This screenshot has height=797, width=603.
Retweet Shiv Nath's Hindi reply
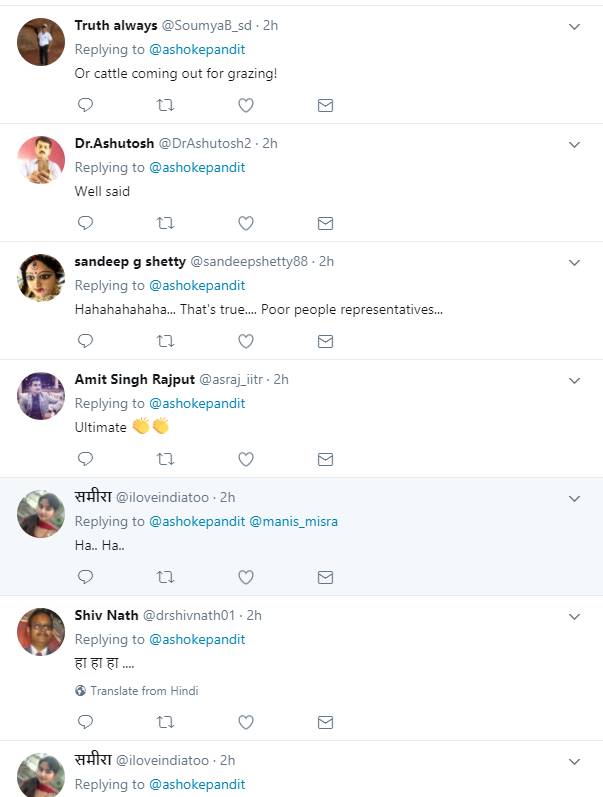tap(166, 721)
